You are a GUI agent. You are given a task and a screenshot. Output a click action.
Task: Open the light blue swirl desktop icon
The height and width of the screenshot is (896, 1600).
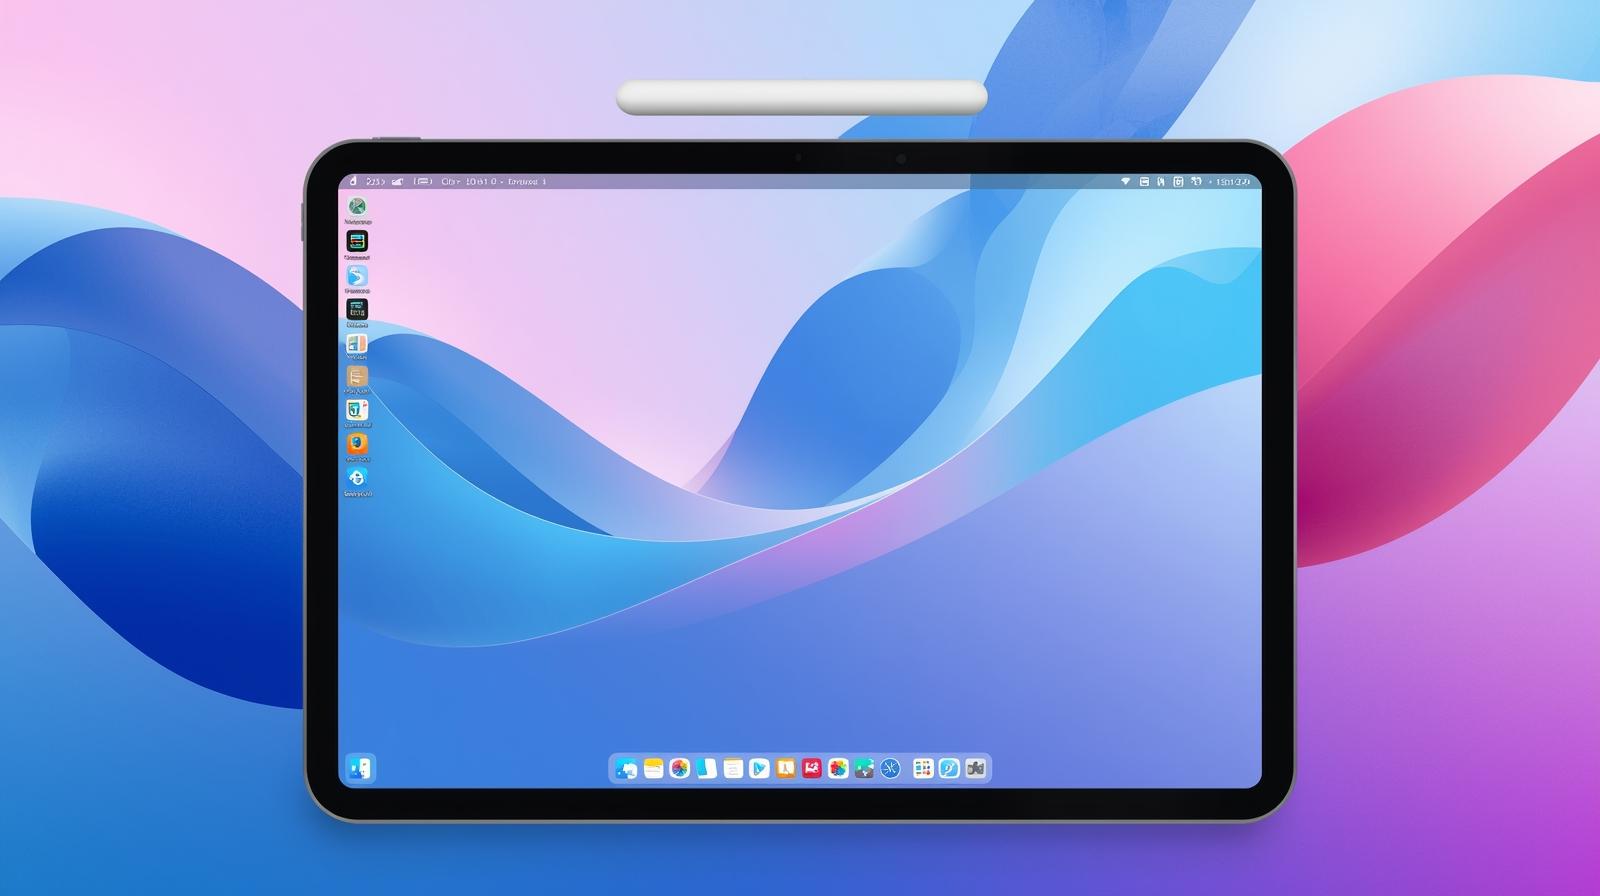tap(357, 276)
